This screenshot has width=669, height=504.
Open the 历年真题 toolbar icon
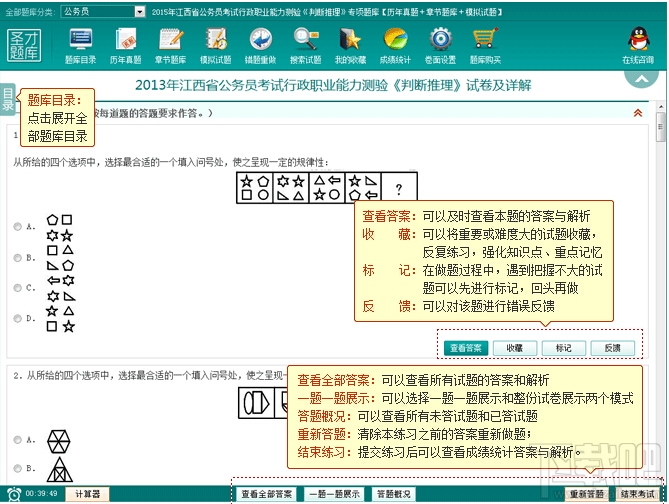(125, 46)
